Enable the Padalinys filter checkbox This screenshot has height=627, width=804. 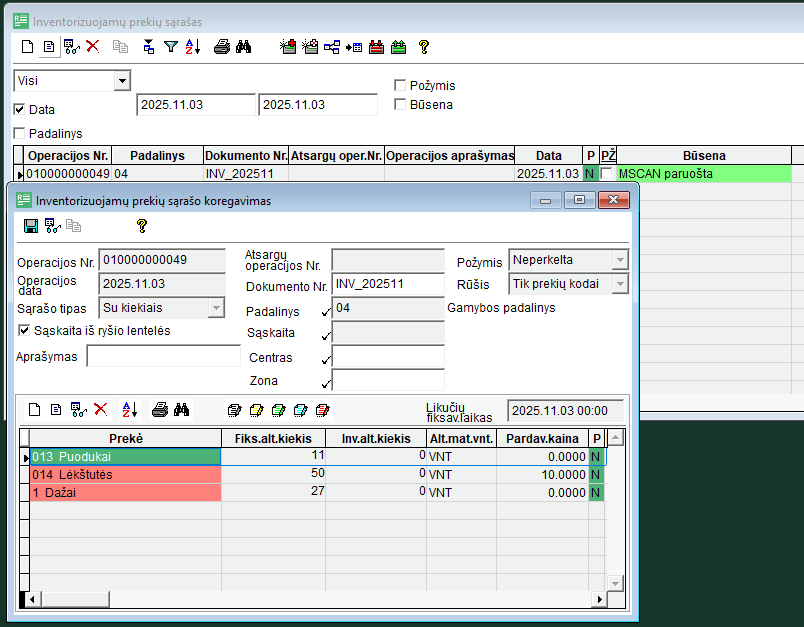click(x=19, y=133)
